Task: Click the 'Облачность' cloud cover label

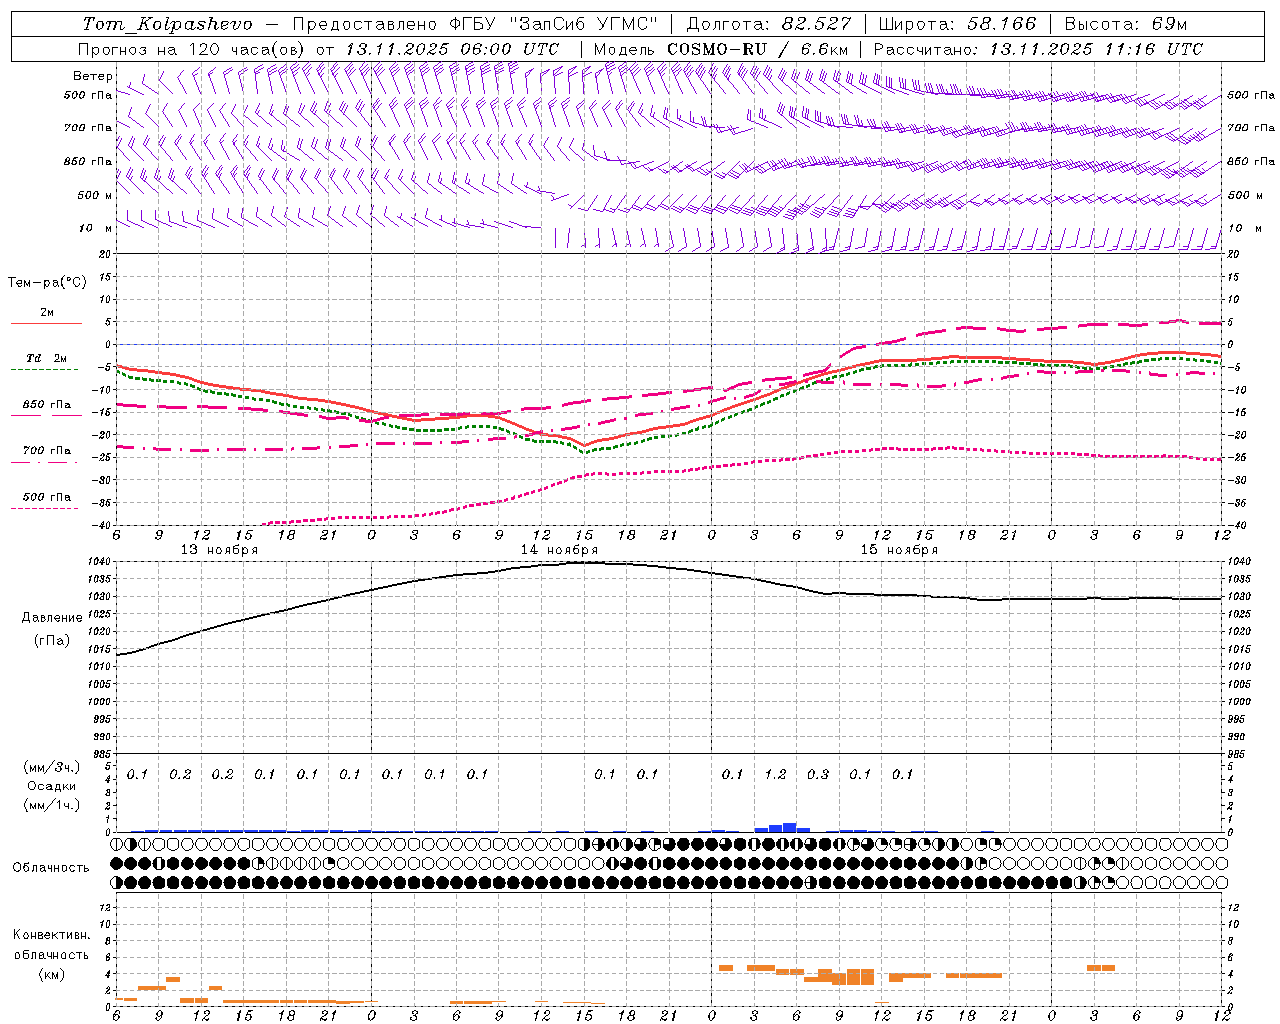Action: click(51, 868)
